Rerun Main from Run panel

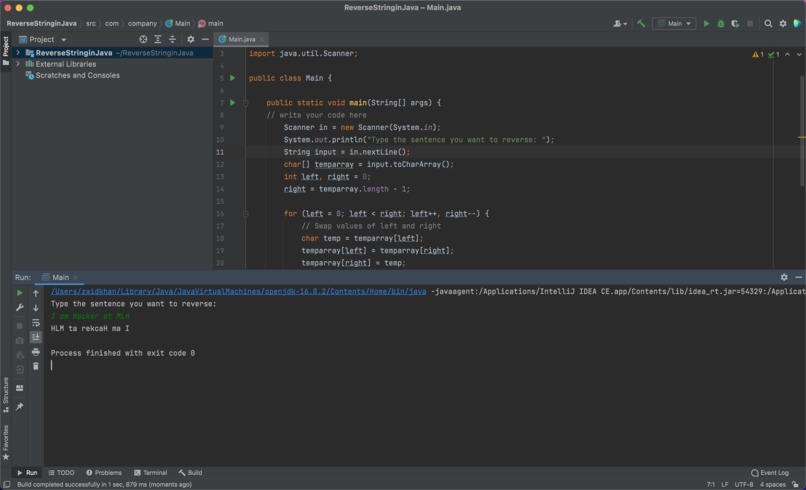[x=20, y=293]
